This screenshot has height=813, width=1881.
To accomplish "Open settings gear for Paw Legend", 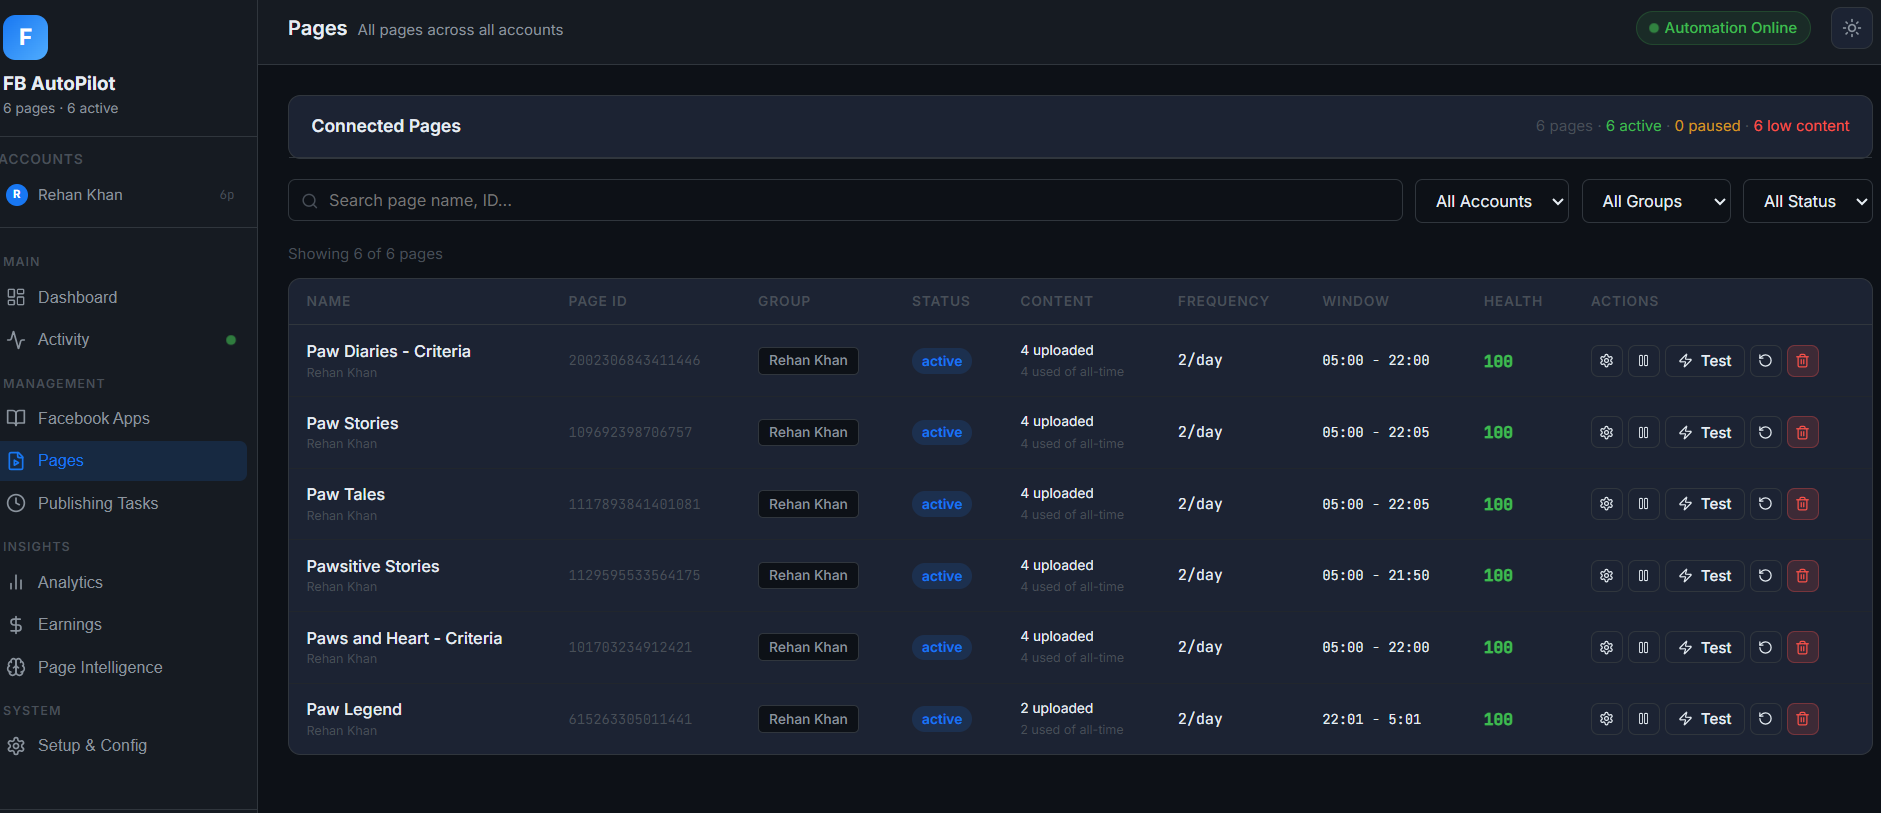I will point(1606,719).
